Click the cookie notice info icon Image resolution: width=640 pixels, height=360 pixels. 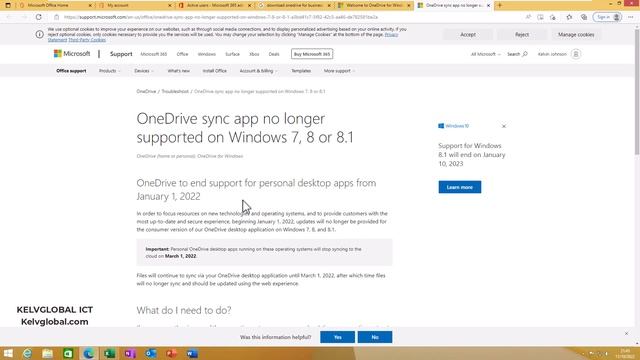(x=40, y=34)
